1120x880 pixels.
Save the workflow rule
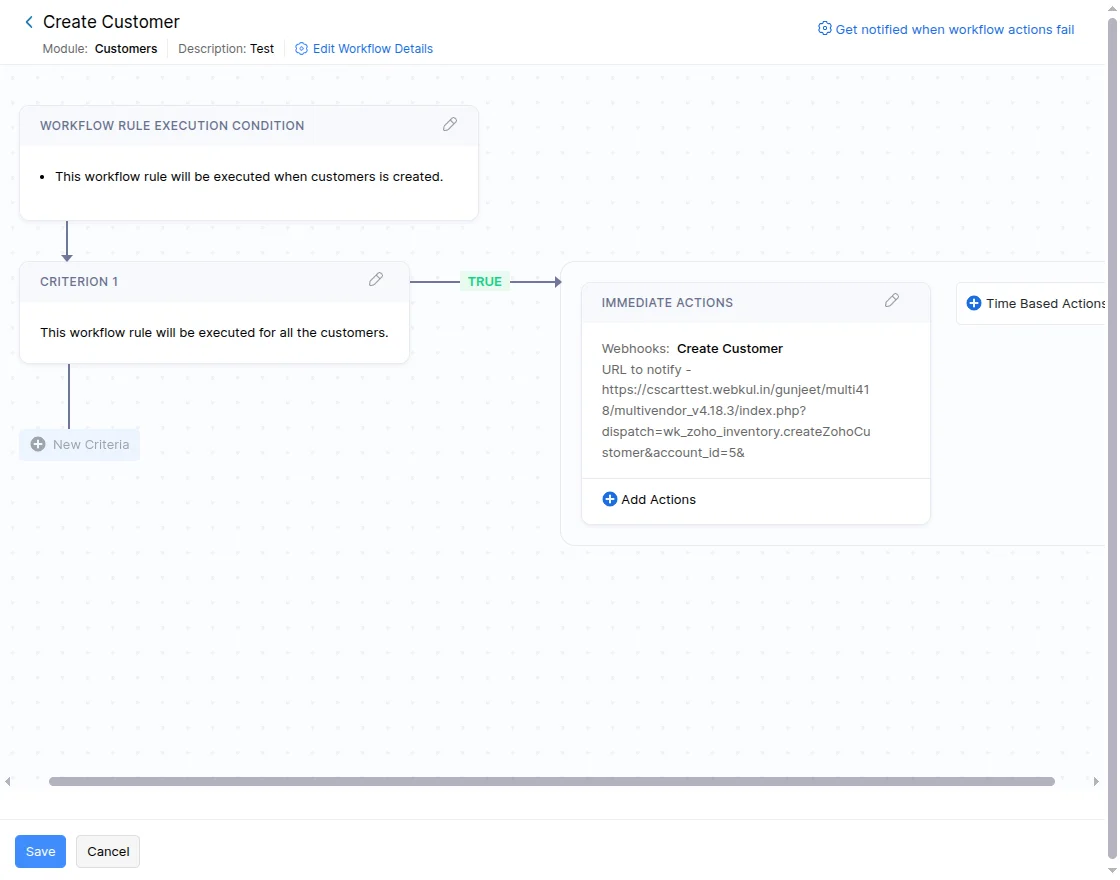point(40,851)
